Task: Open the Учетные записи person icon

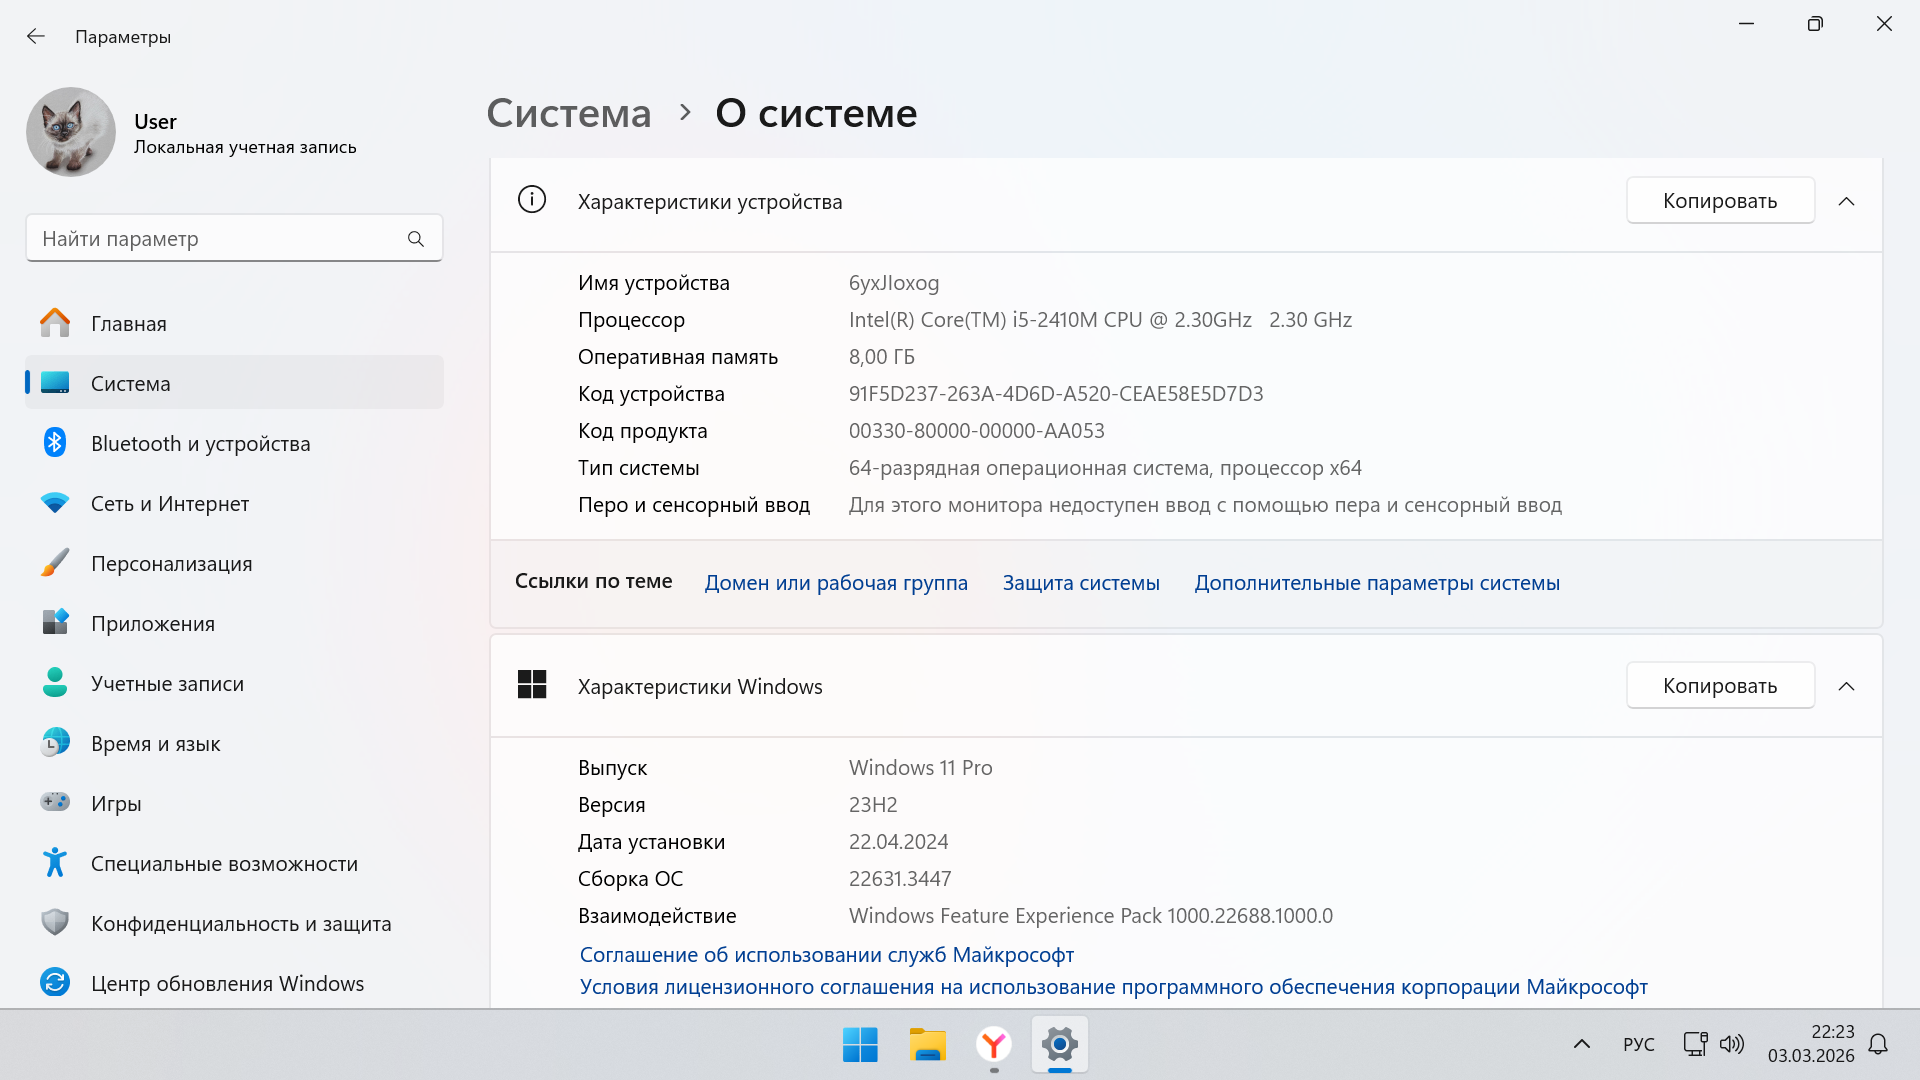Action: [x=55, y=682]
